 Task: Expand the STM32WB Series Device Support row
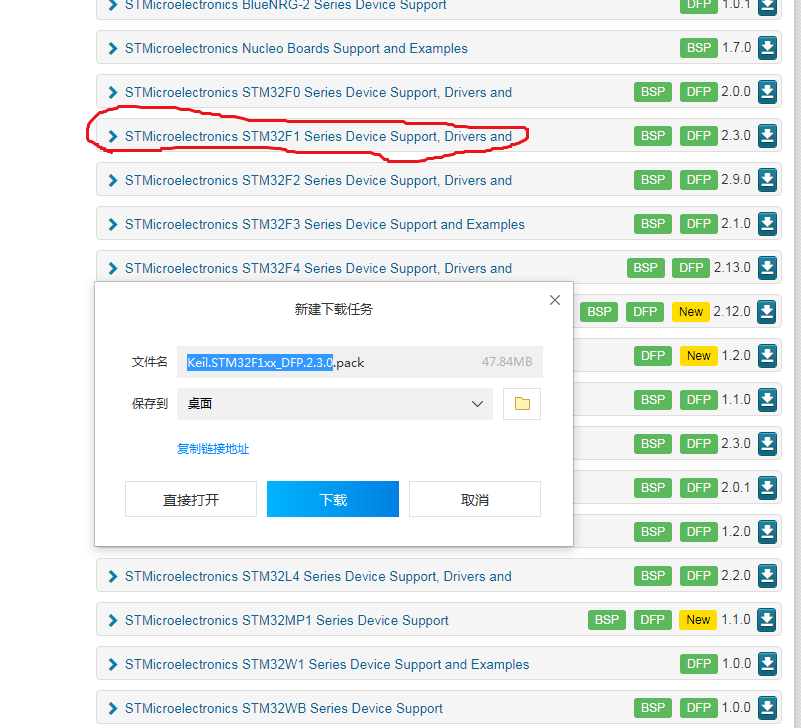(113, 708)
